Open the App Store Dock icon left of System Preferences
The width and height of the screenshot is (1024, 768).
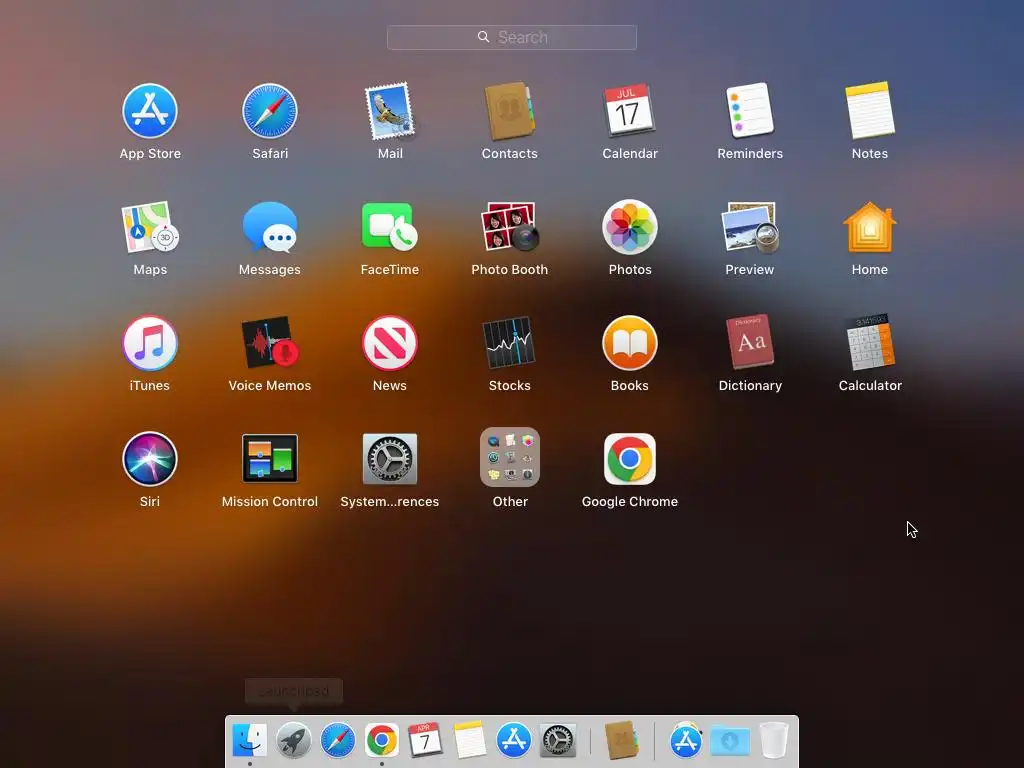513,740
